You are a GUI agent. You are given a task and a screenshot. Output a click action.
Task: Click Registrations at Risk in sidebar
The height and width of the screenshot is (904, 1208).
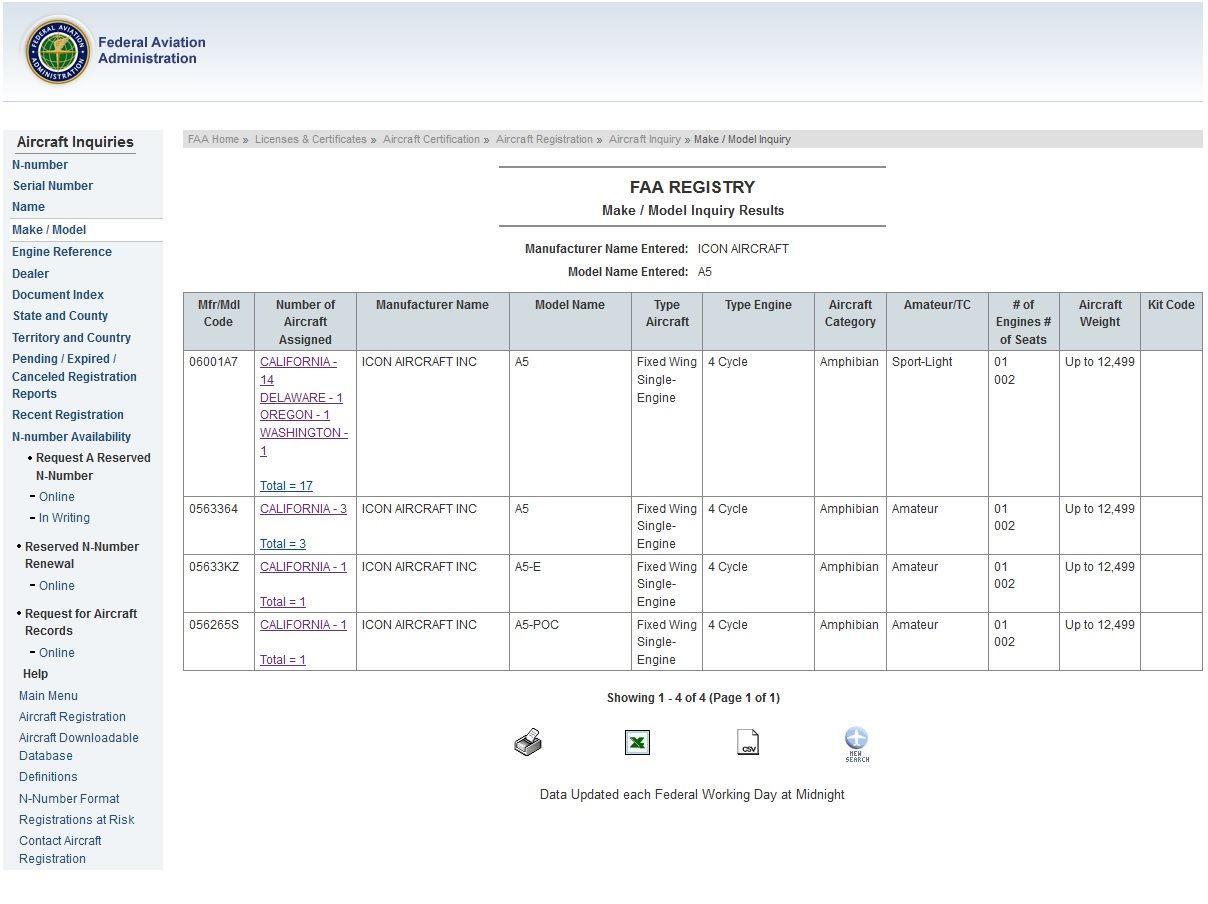click(76, 820)
